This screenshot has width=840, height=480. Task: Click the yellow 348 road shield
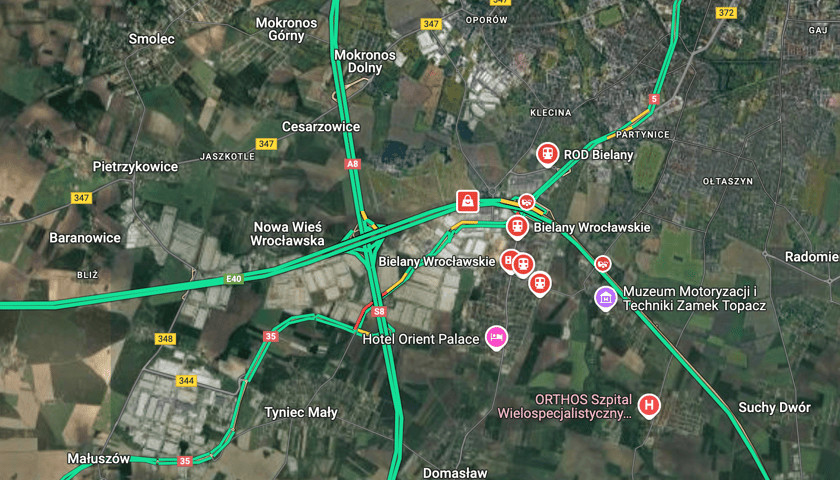(x=165, y=339)
